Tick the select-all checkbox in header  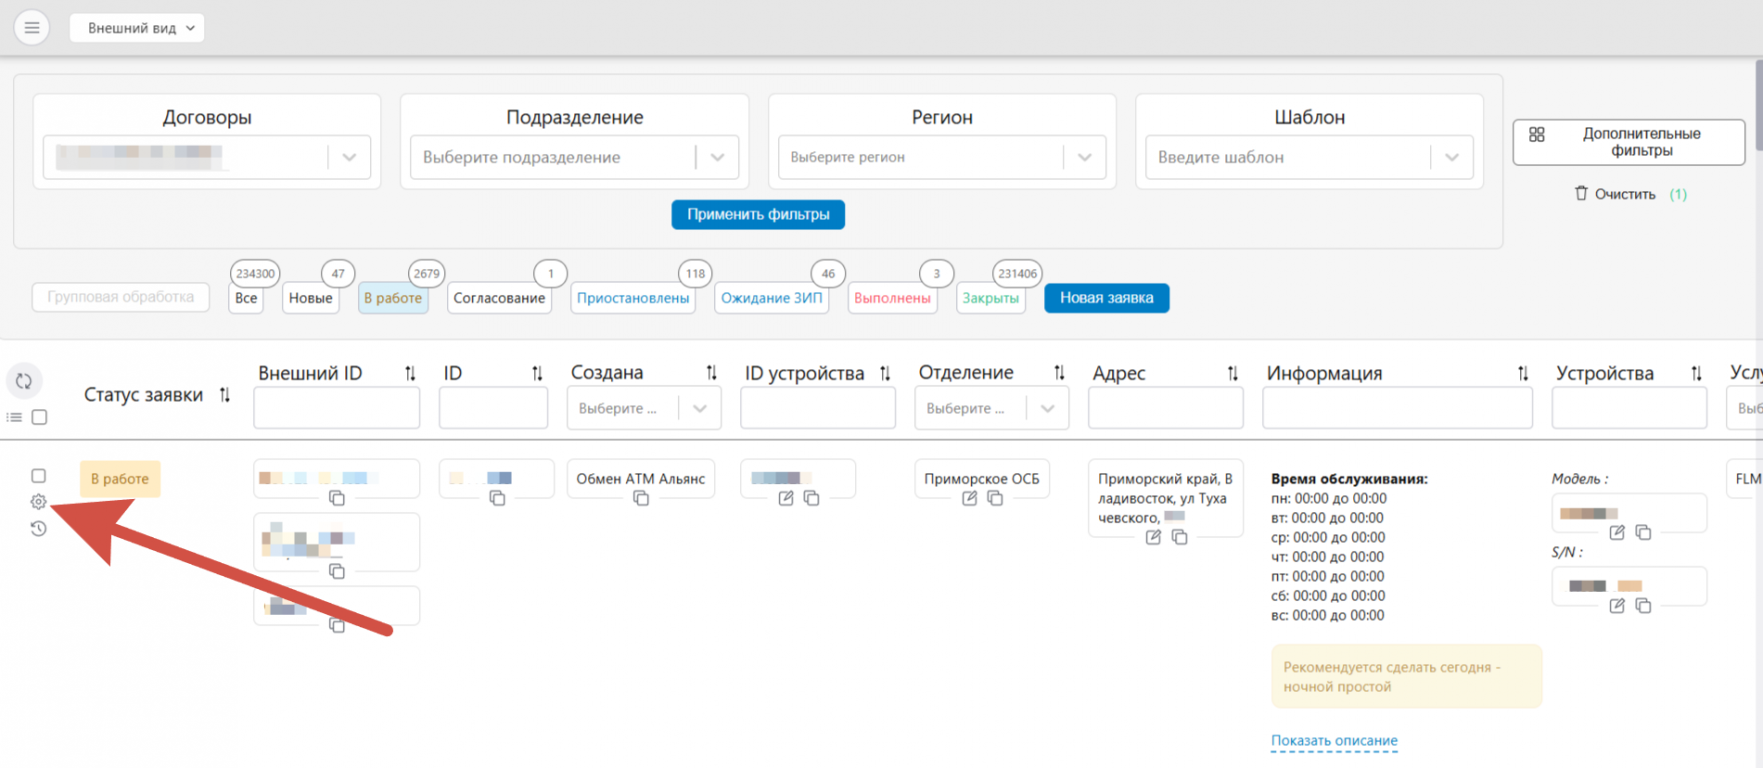[40, 417]
